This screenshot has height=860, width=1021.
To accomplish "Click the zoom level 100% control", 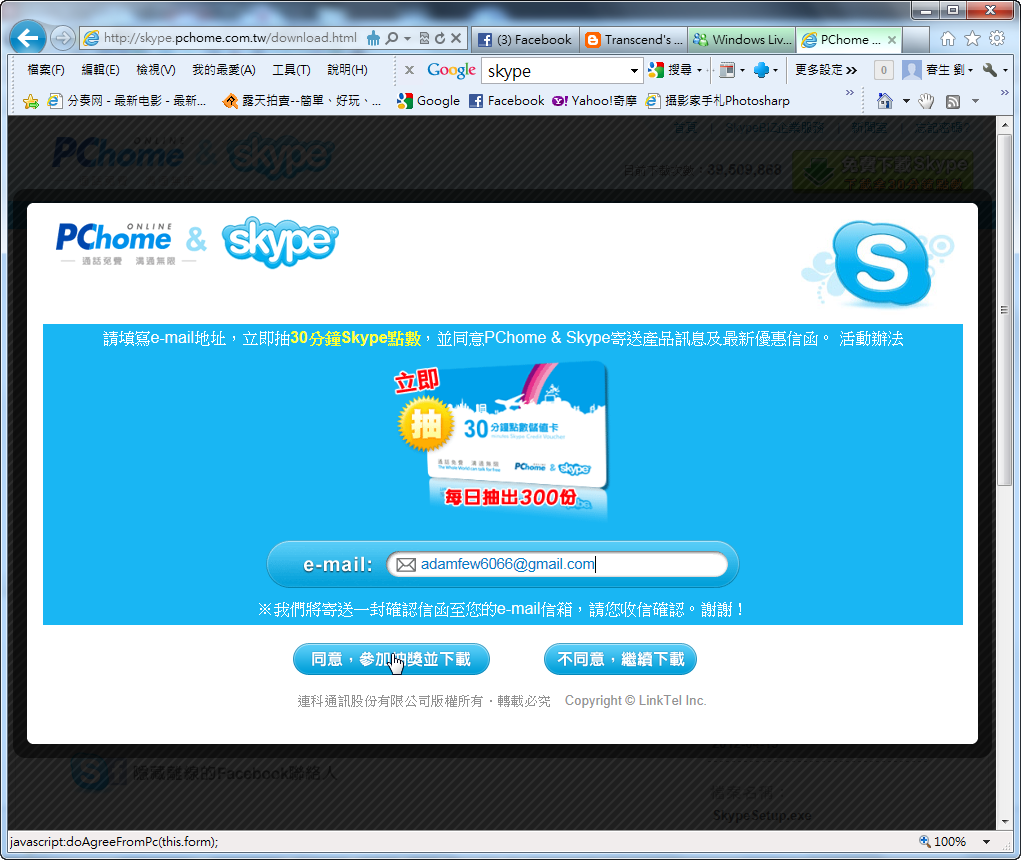I will point(942,841).
